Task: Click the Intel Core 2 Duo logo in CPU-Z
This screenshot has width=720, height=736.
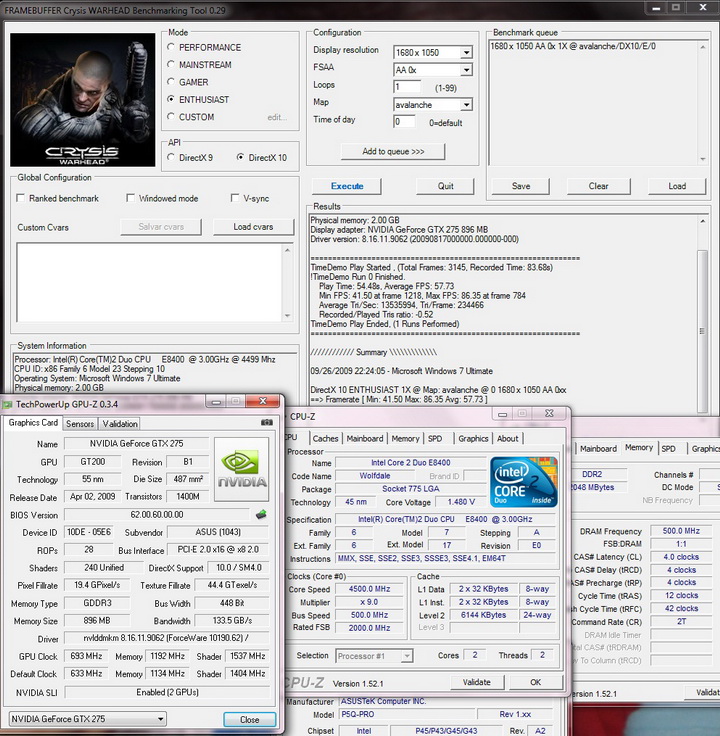Action: (524, 482)
